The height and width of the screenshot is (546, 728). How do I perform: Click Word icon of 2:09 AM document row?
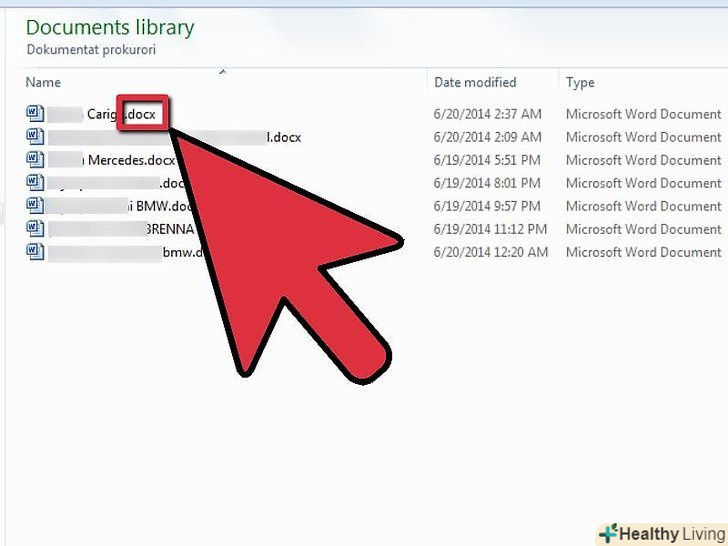click(x=35, y=136)
